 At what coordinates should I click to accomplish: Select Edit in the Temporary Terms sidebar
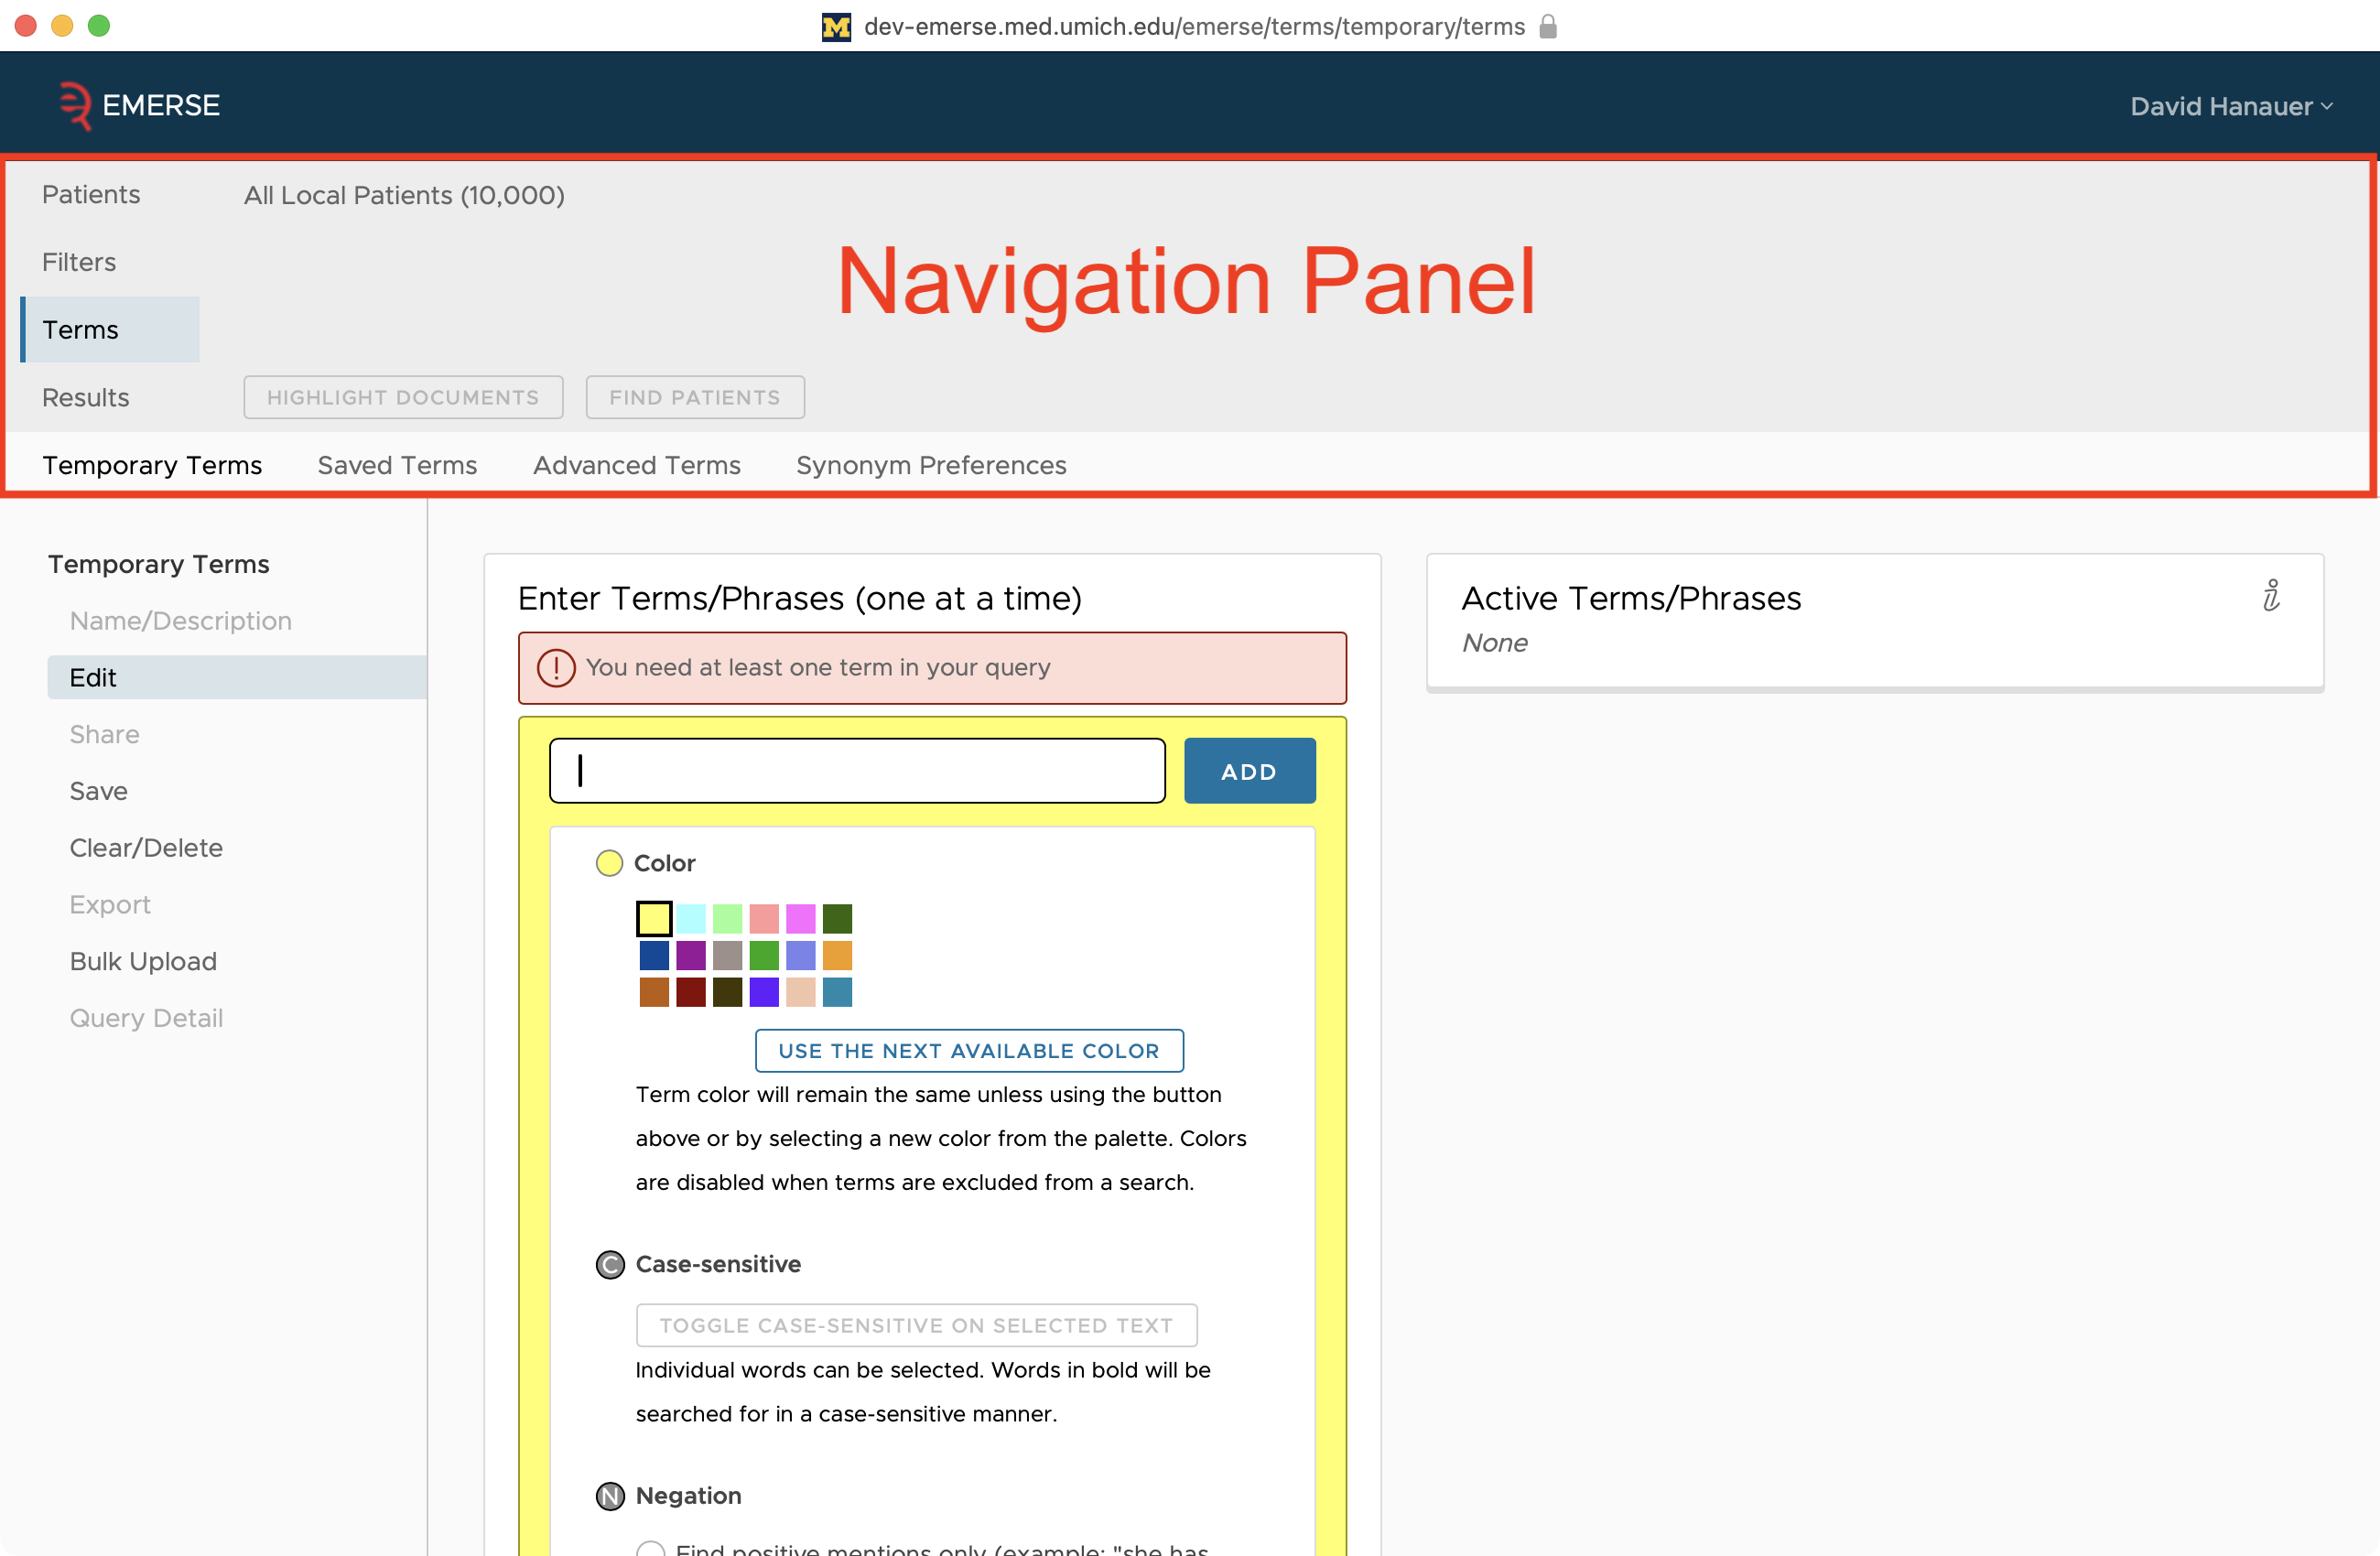[237, 678]
